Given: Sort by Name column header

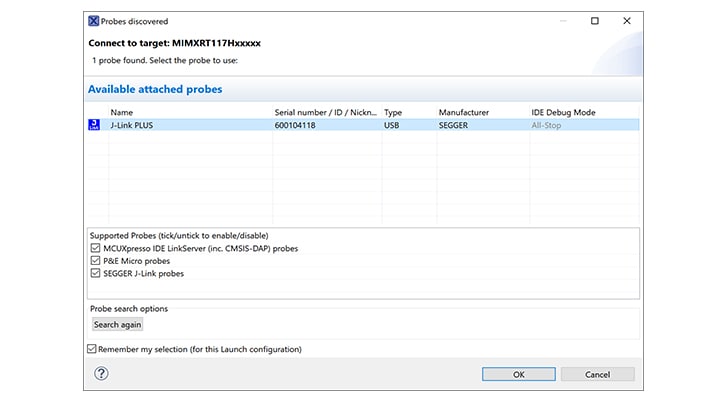Looking at the screenshot, I should (121, 112).
